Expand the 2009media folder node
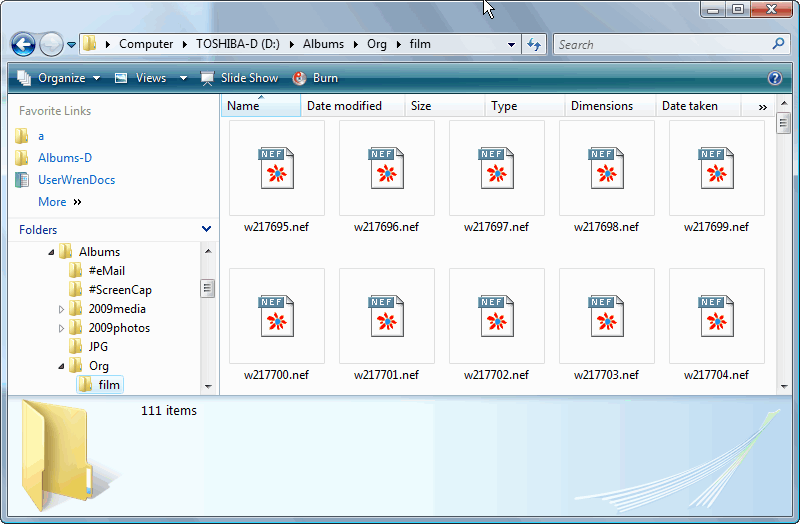This screenshot has width=800, height=524. pos(61,309)
